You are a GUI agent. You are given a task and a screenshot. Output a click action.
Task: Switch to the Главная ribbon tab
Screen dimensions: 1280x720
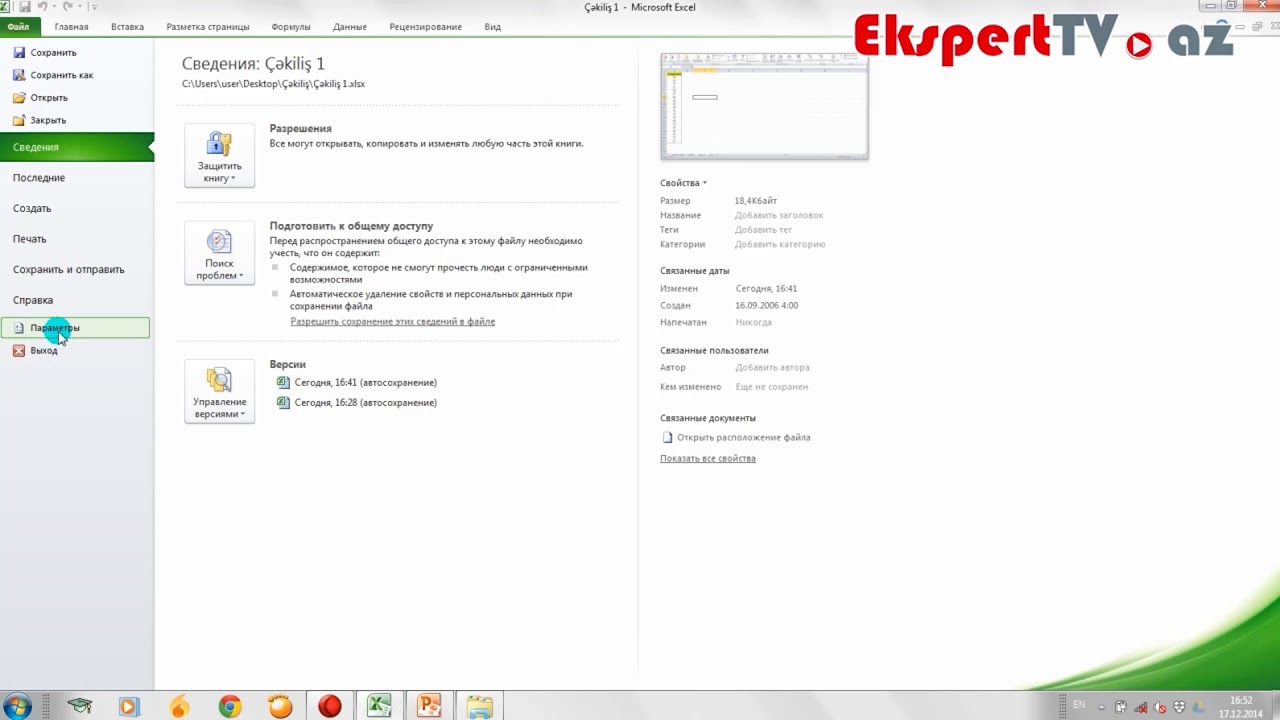(71, 27)
